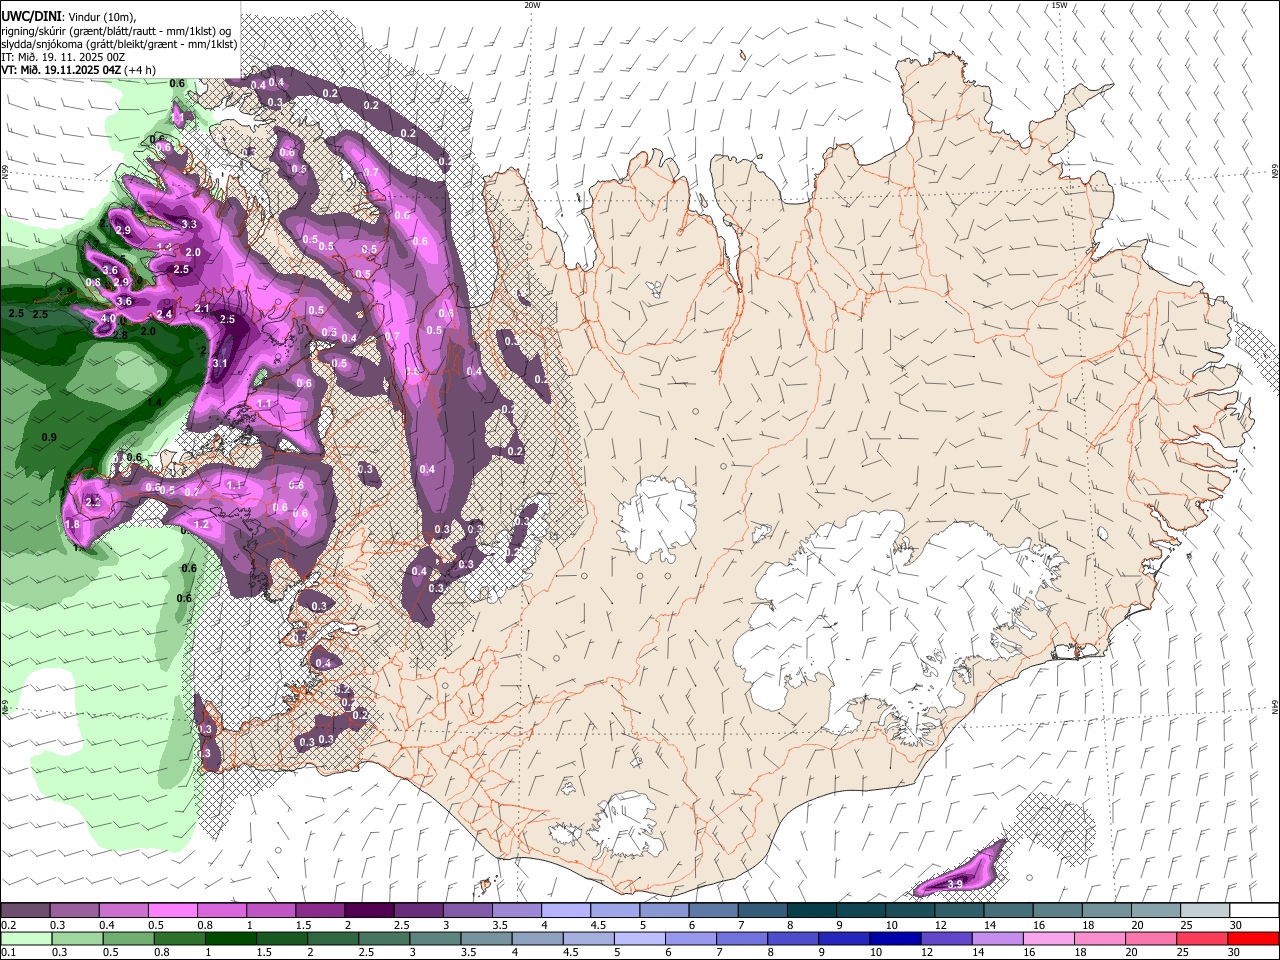The width and height of the screenshot is (1280, 960).
Task: Click the 4.0 precipitation value on the map
Action: (108, 319)
